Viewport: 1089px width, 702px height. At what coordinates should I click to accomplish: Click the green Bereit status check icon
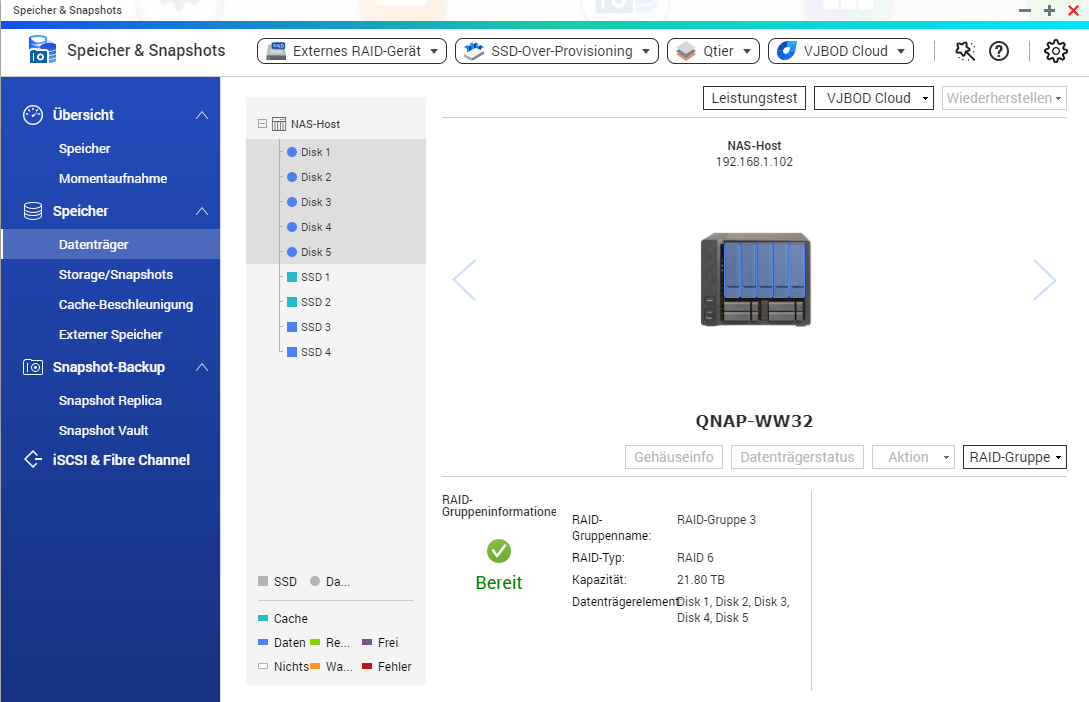499,551
